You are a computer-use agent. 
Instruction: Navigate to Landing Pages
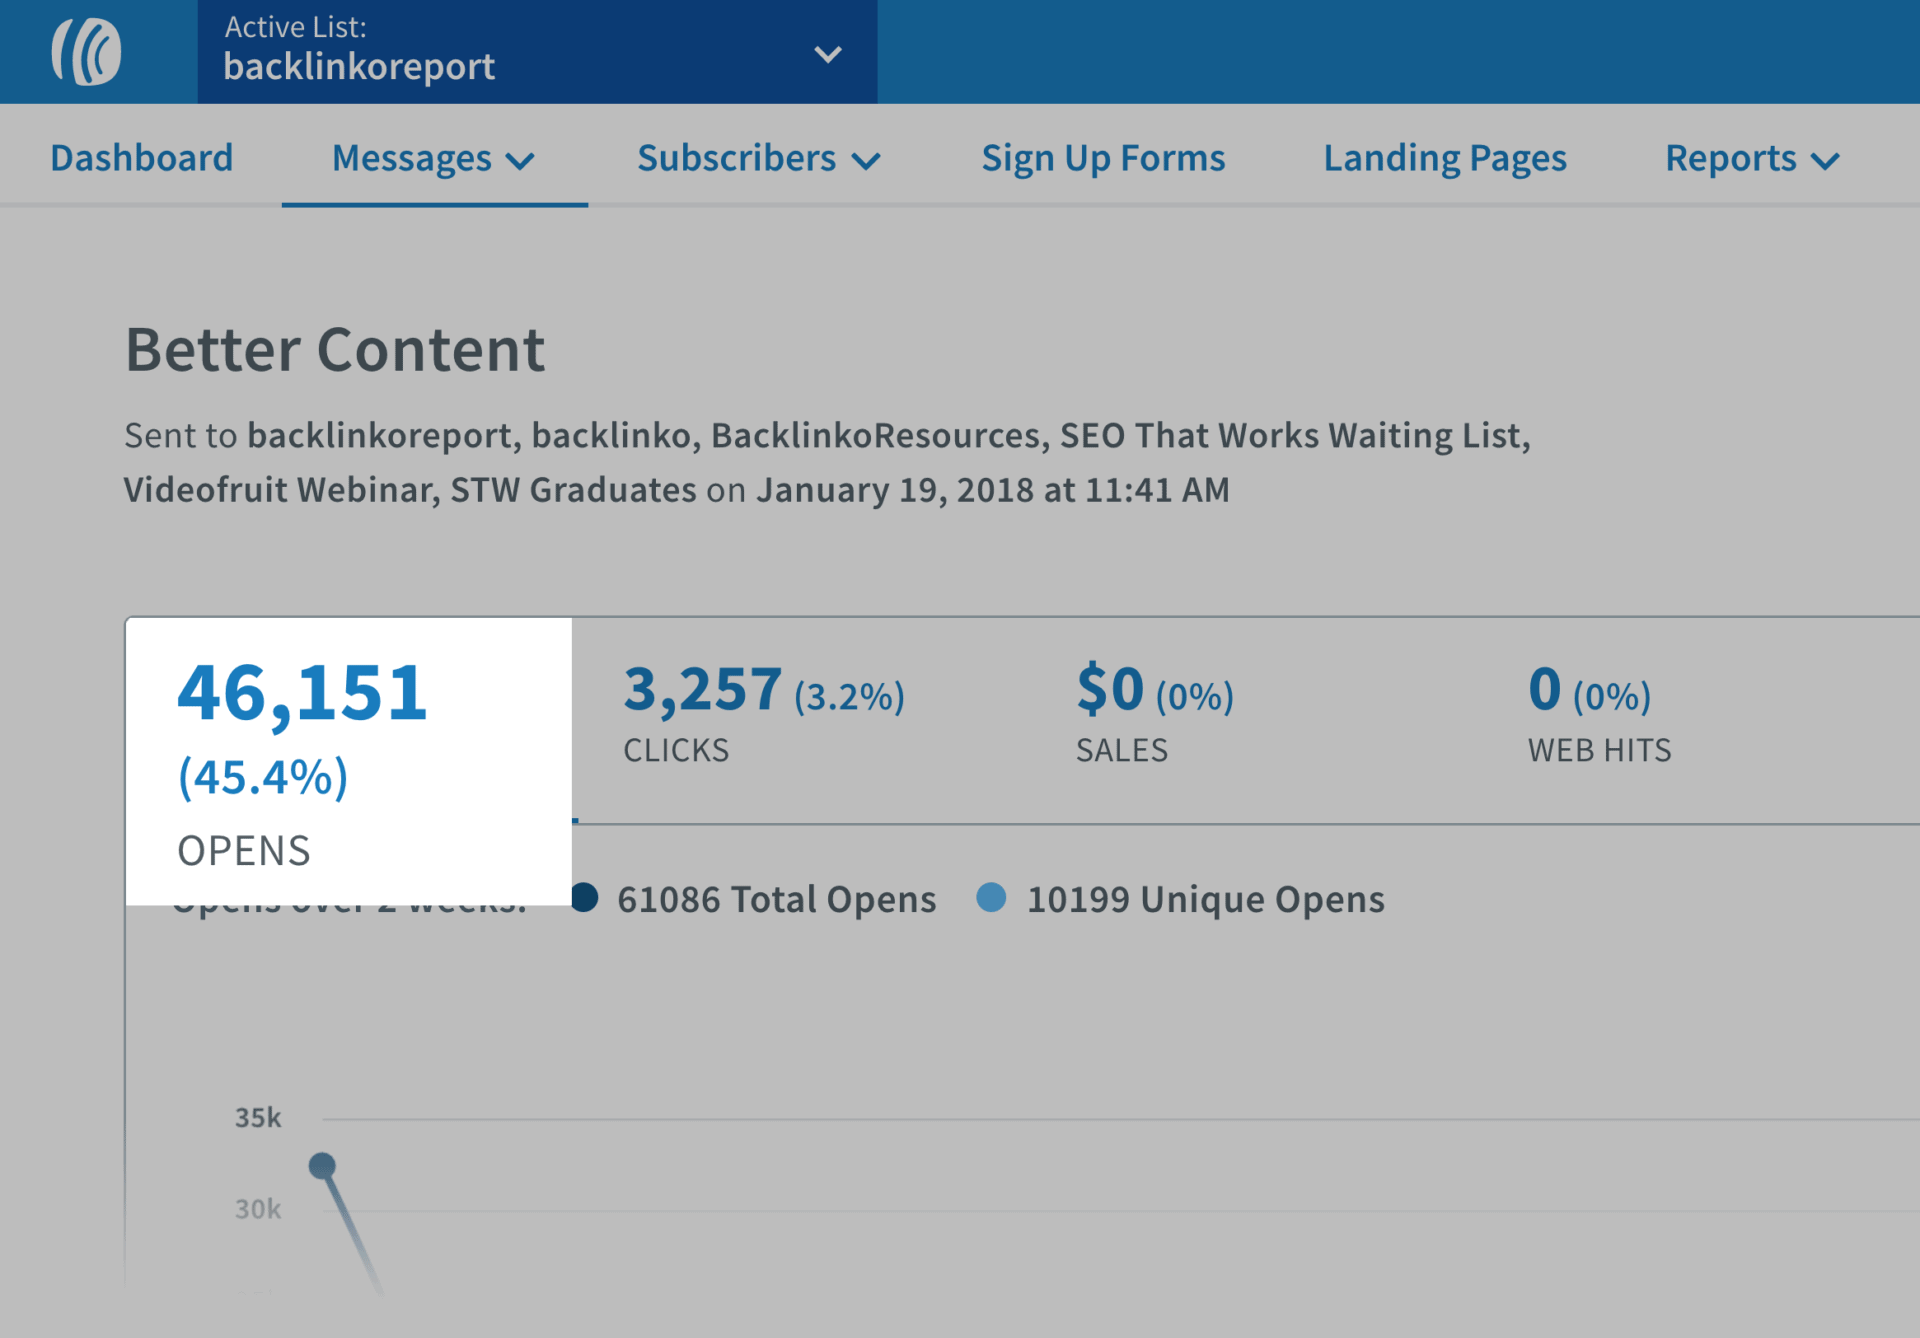[1445, 157]
